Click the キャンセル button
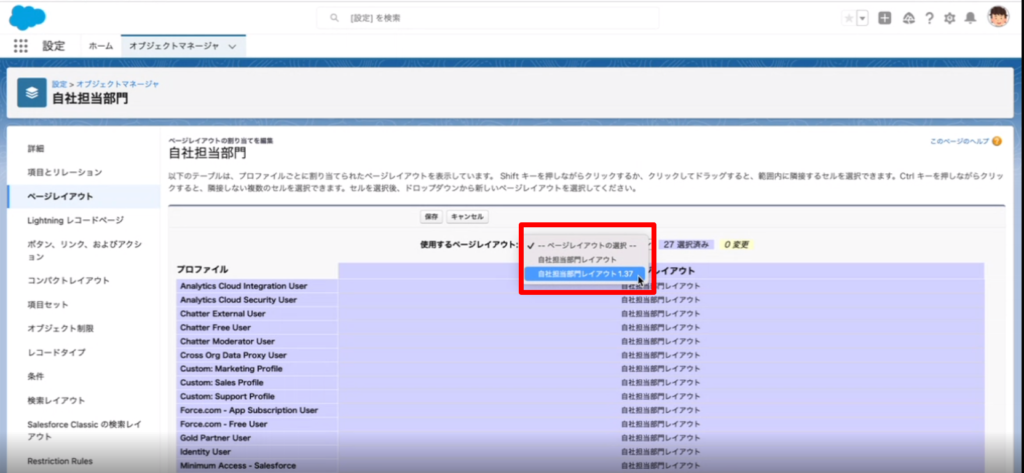The image size is (1024, 473). [468, 217]
